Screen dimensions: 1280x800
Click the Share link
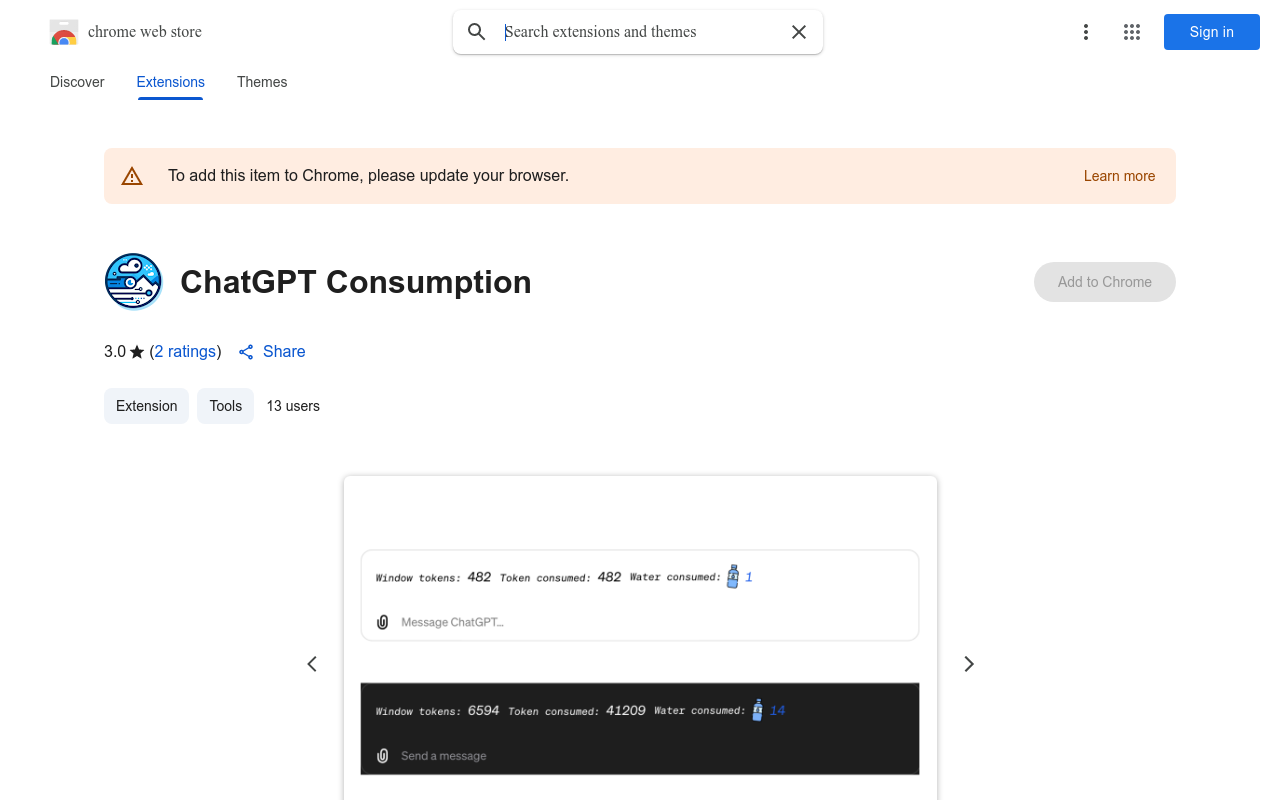272,352
